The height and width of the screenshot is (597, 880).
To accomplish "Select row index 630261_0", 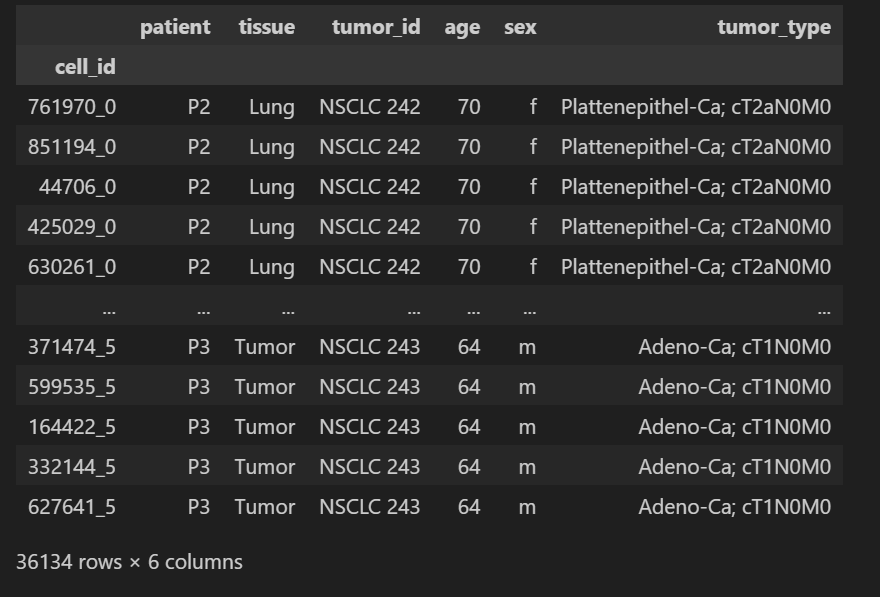I will click(x=72, y=267).
